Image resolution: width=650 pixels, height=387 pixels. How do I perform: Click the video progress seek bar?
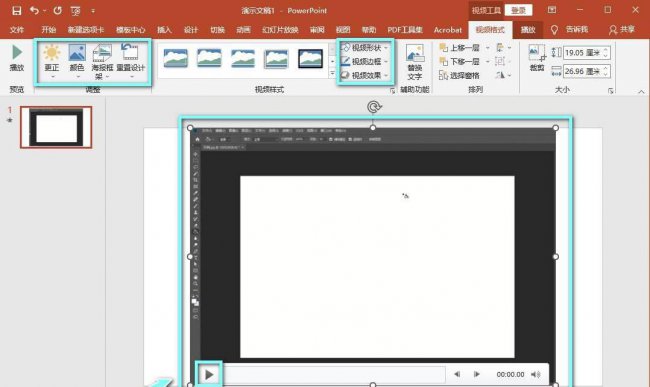(x=334, y=375)
